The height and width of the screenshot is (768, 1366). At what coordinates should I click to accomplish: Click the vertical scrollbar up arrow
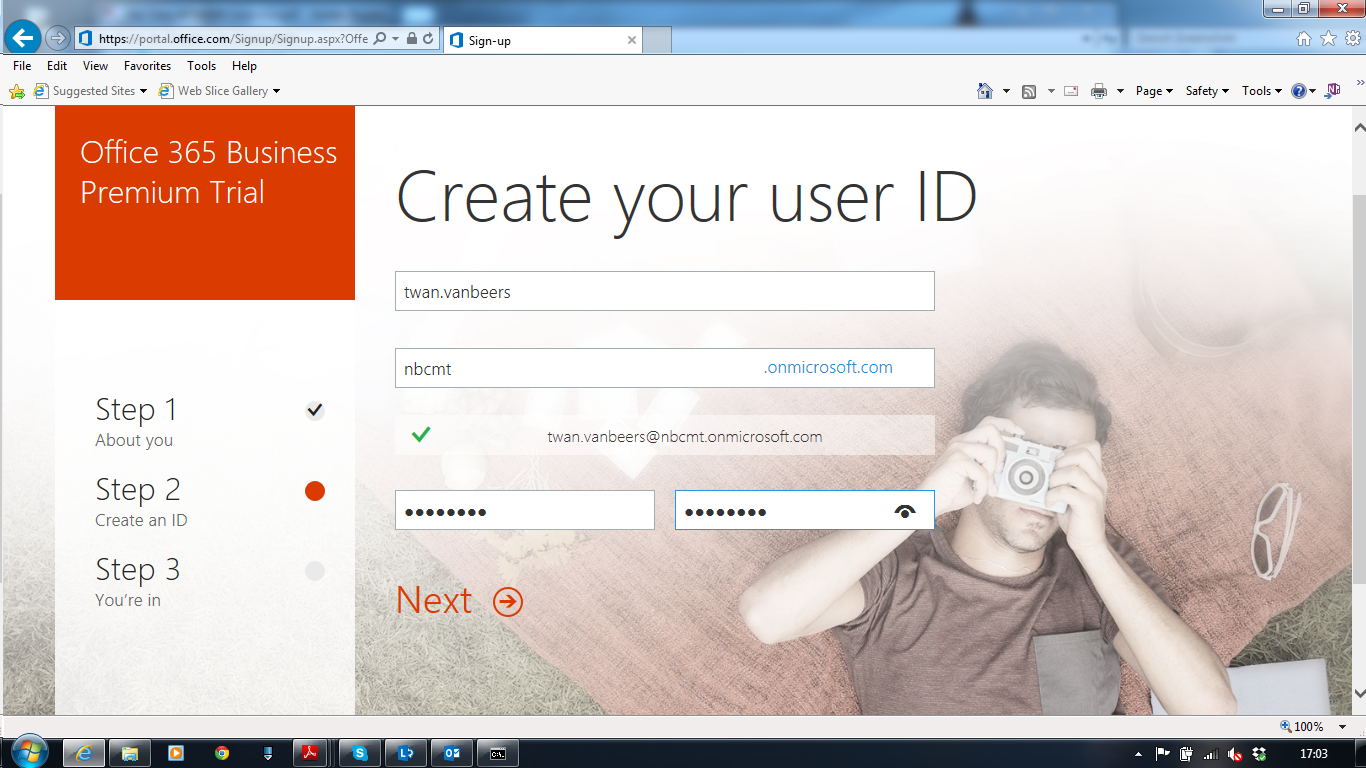pyautogui.click(x=1358, y=127)
